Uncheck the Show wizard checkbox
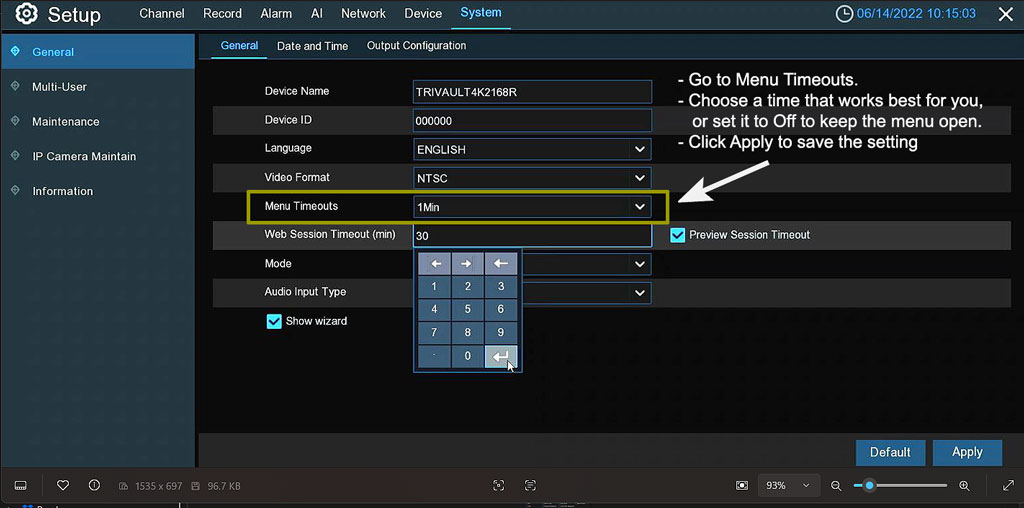 (274, 321)
